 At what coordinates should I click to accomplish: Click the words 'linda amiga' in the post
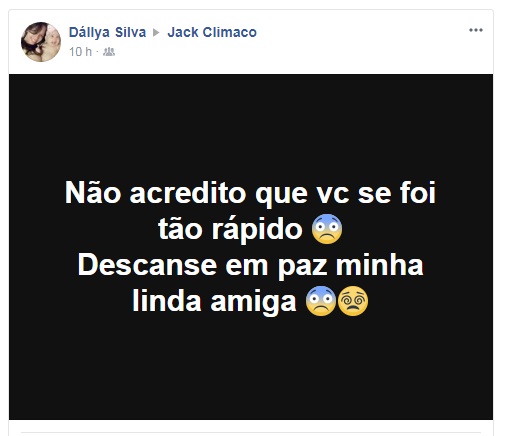214,301
